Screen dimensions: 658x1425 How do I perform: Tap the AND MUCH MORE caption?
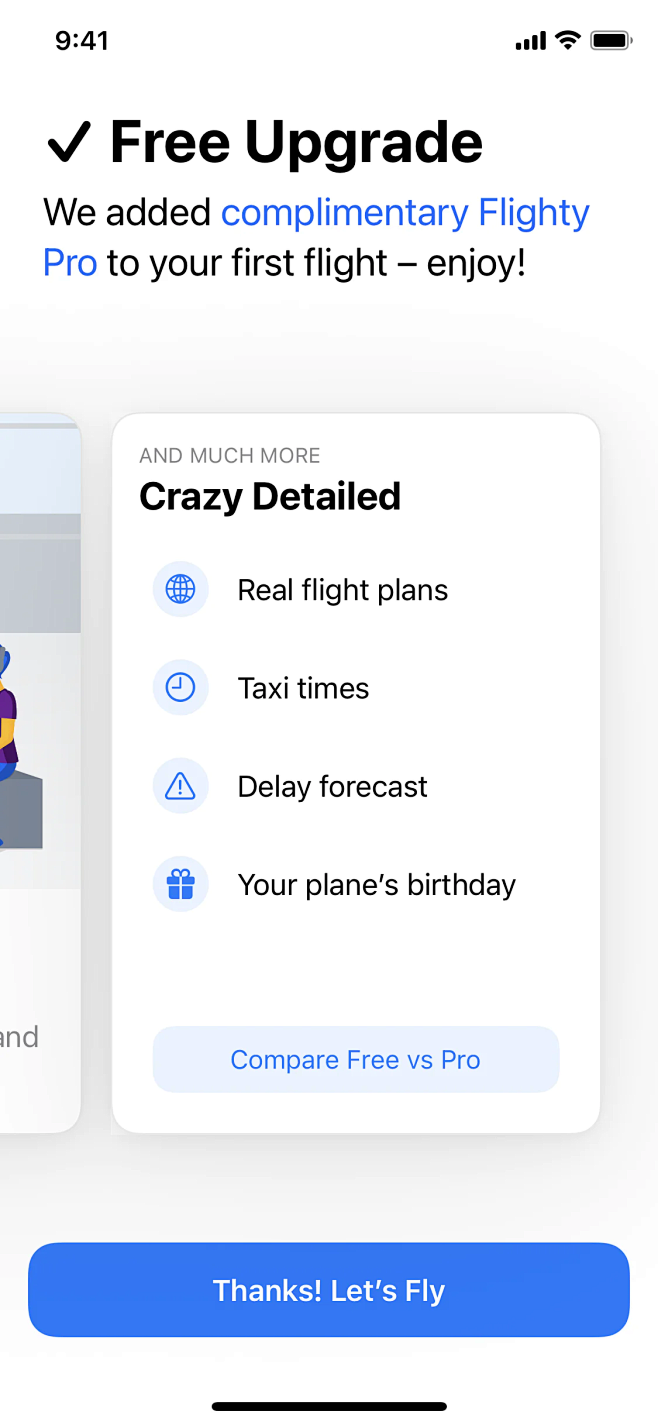(230, 456)
